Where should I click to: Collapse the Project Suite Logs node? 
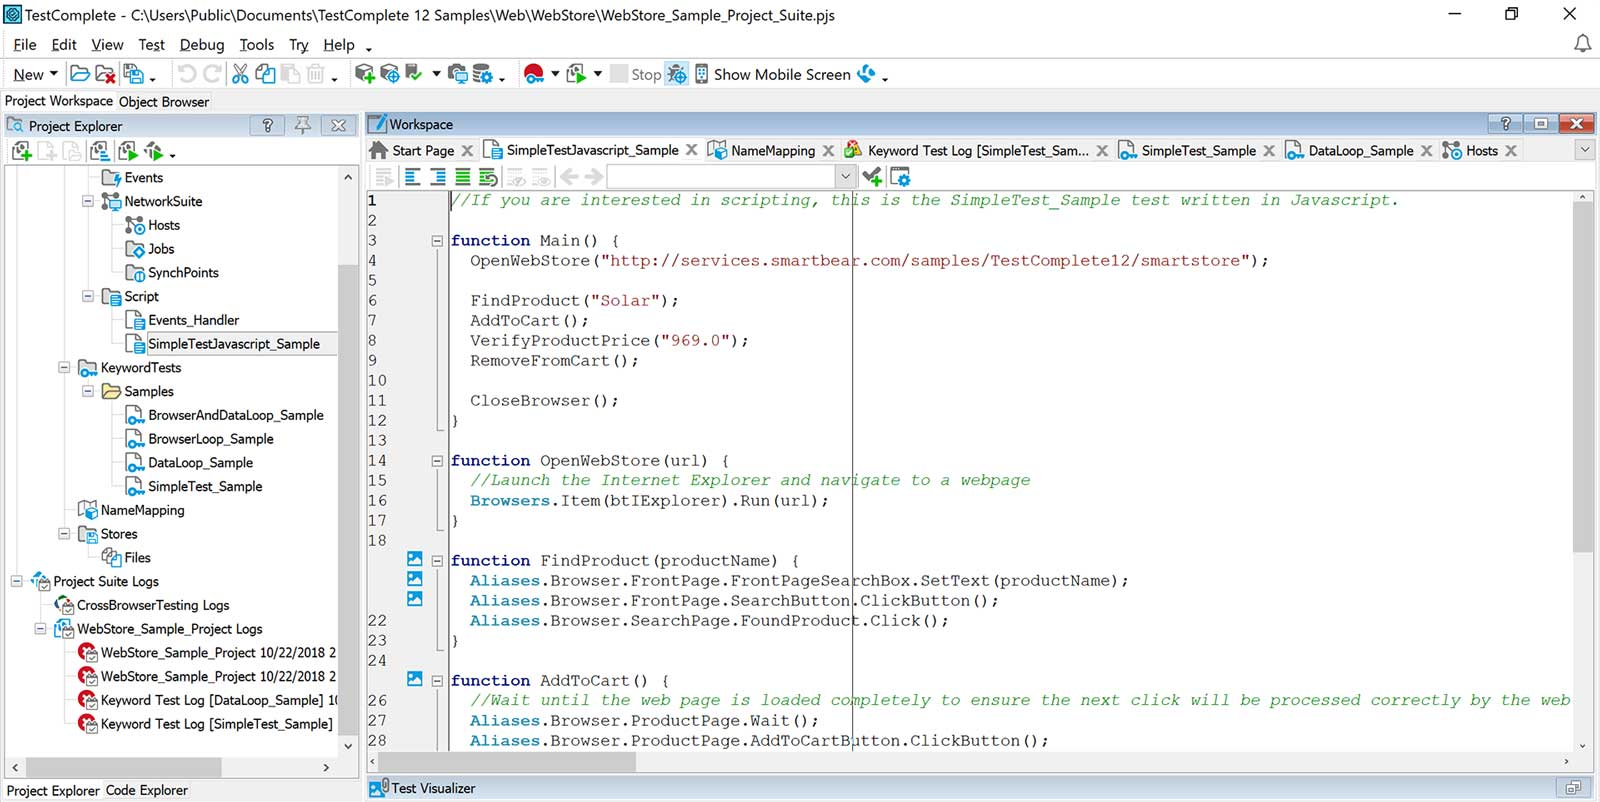[x=16, y=581]
